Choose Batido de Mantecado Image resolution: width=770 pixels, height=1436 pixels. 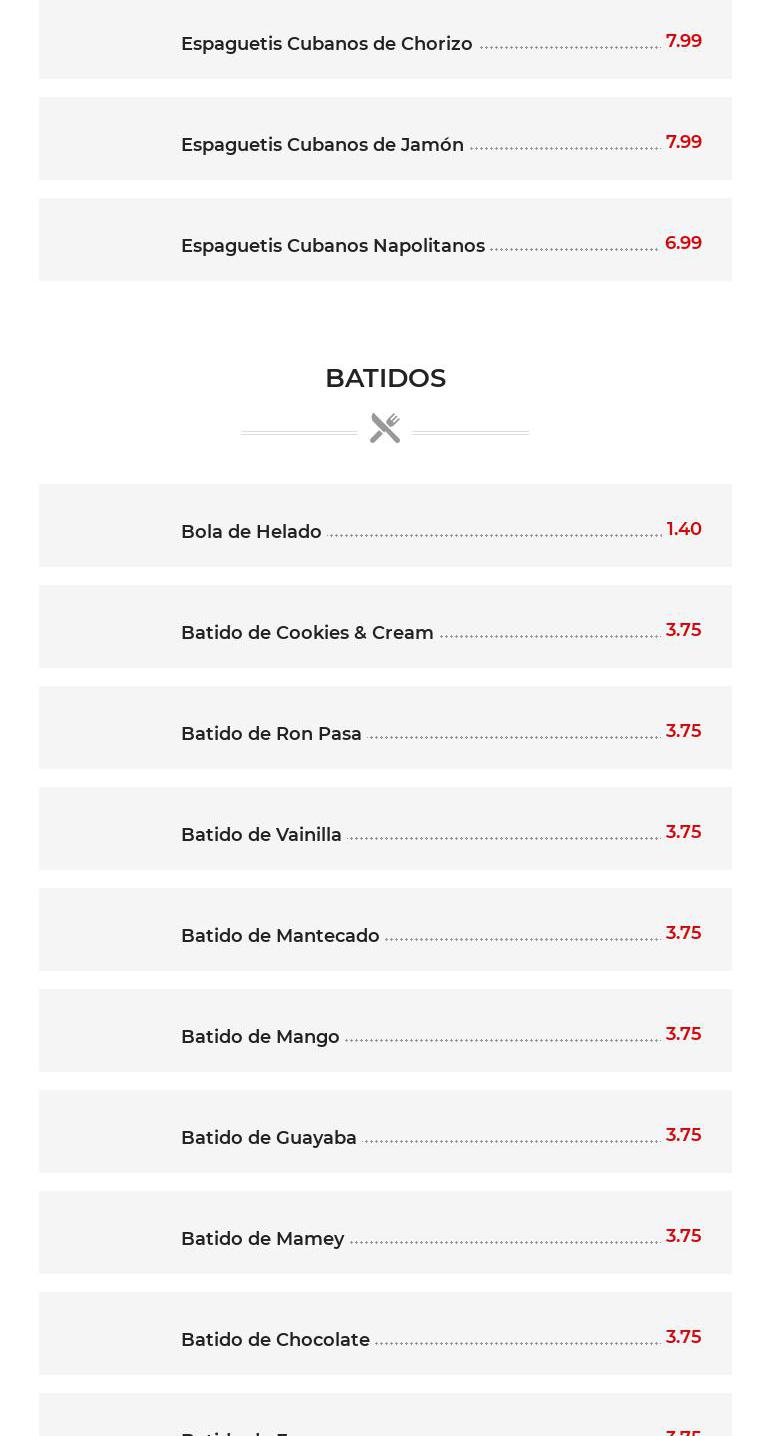(x=280, y=936)
